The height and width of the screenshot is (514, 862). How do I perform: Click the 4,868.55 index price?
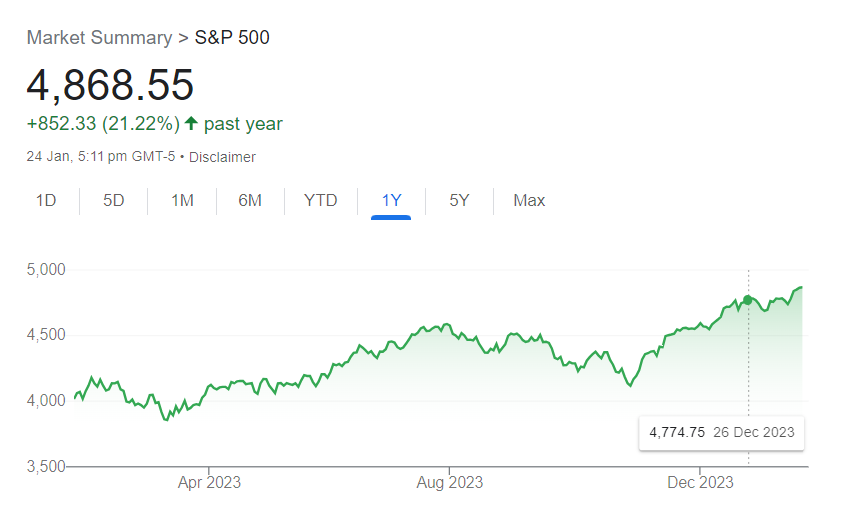point(110,85)
